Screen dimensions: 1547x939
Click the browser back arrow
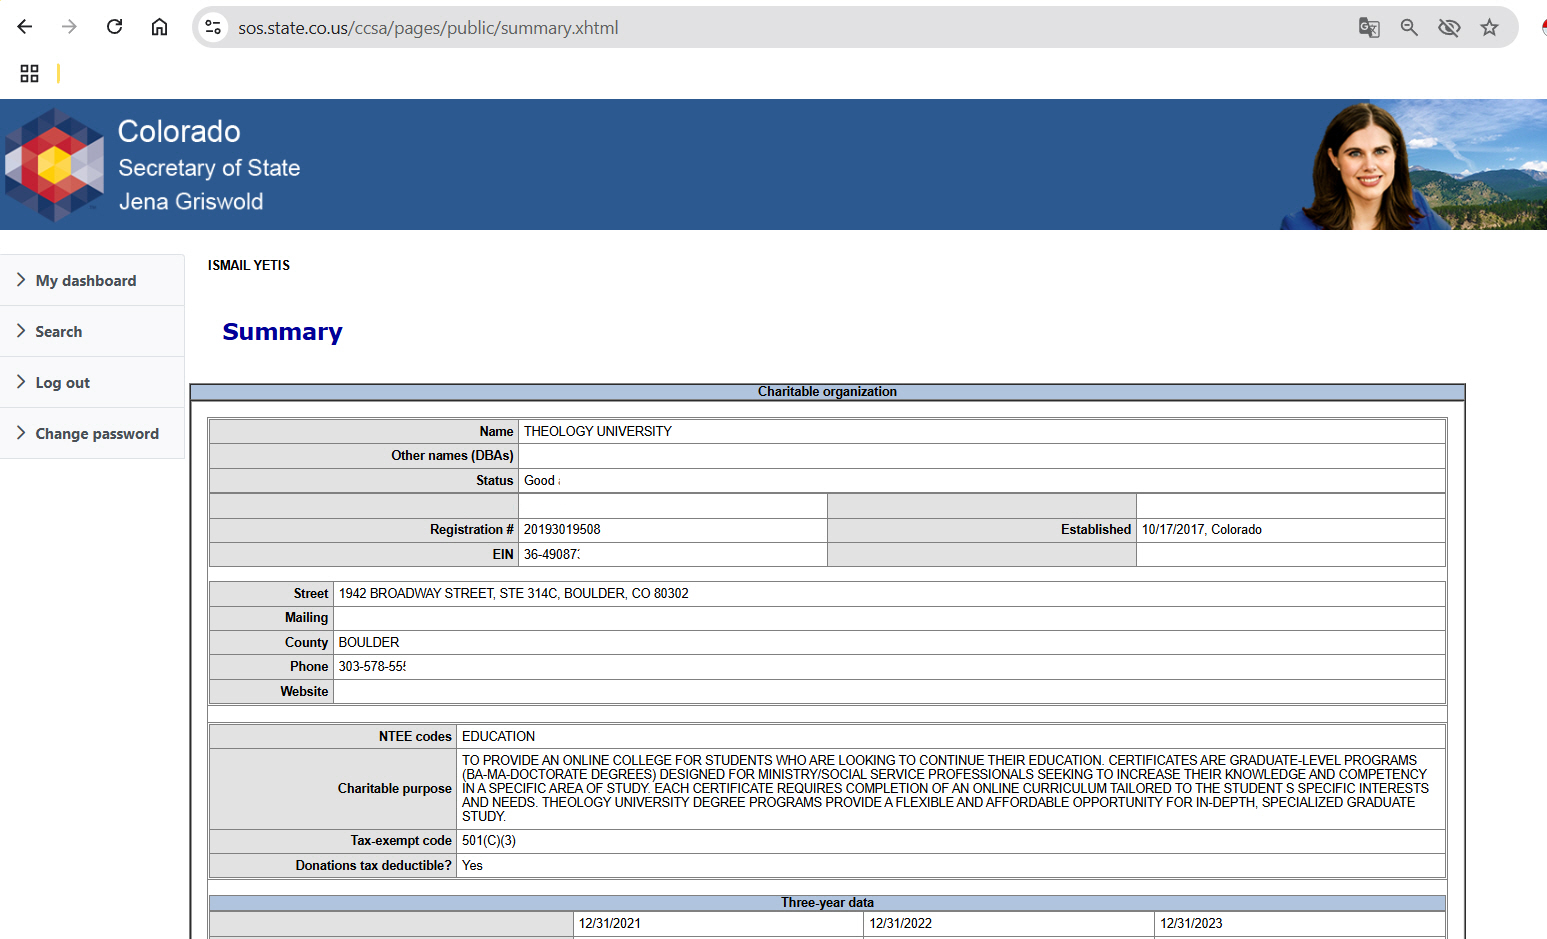coord(25,27)
